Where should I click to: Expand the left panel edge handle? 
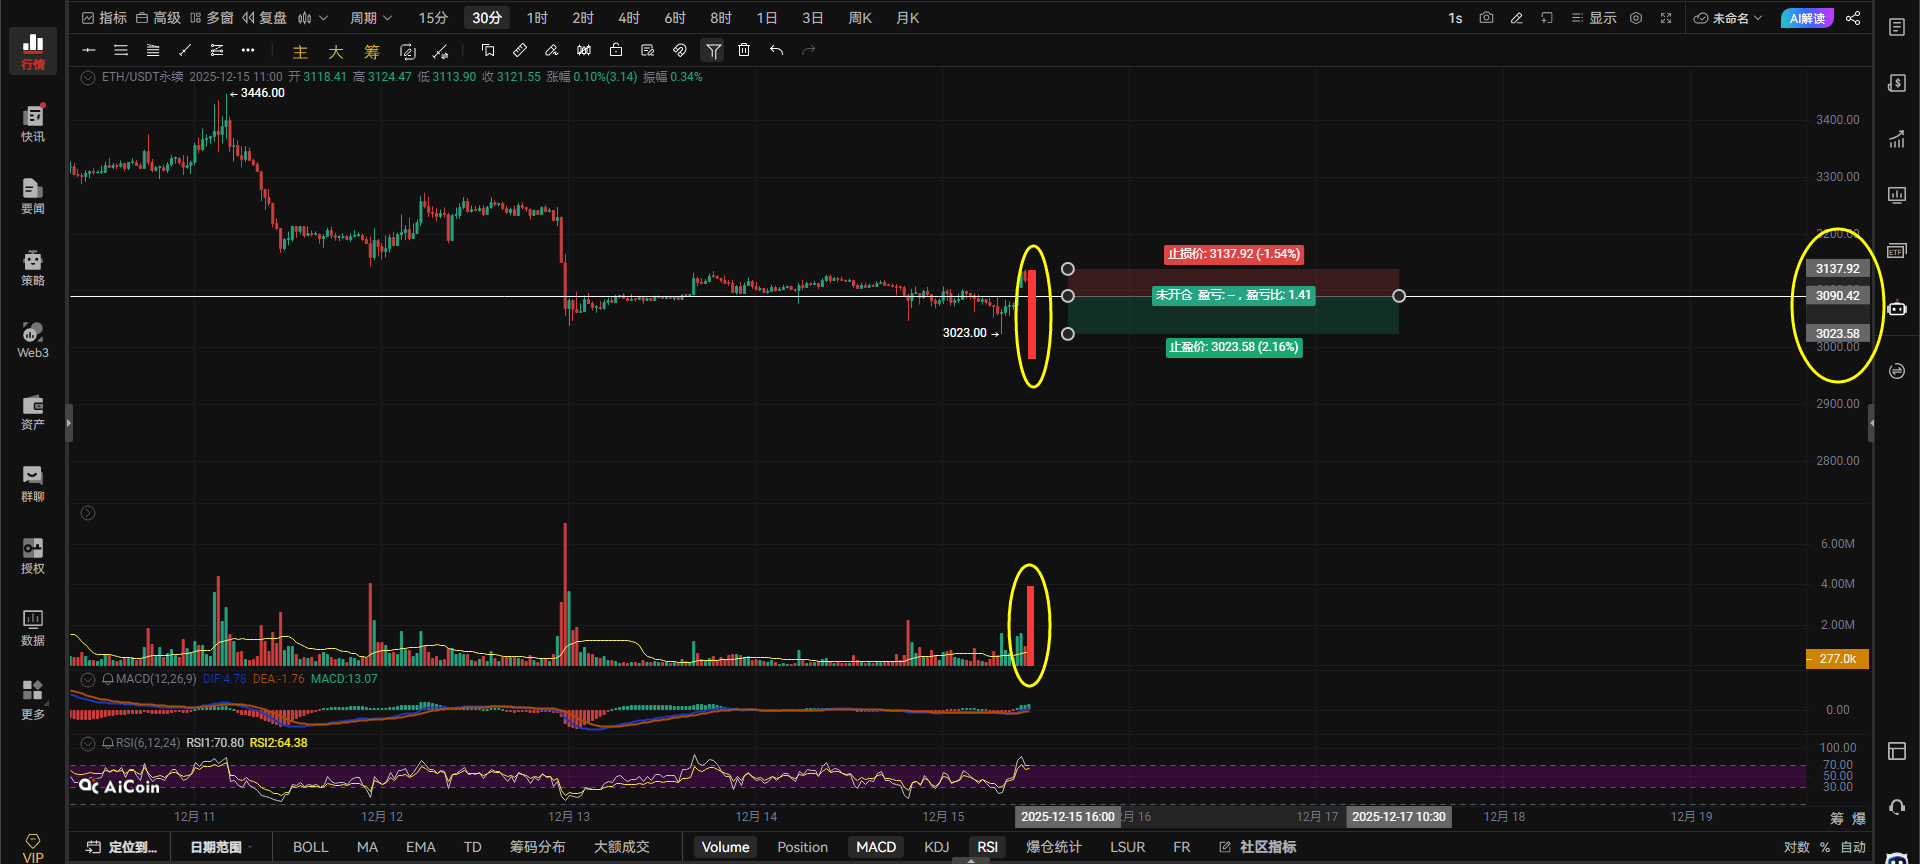pos(68,423)
